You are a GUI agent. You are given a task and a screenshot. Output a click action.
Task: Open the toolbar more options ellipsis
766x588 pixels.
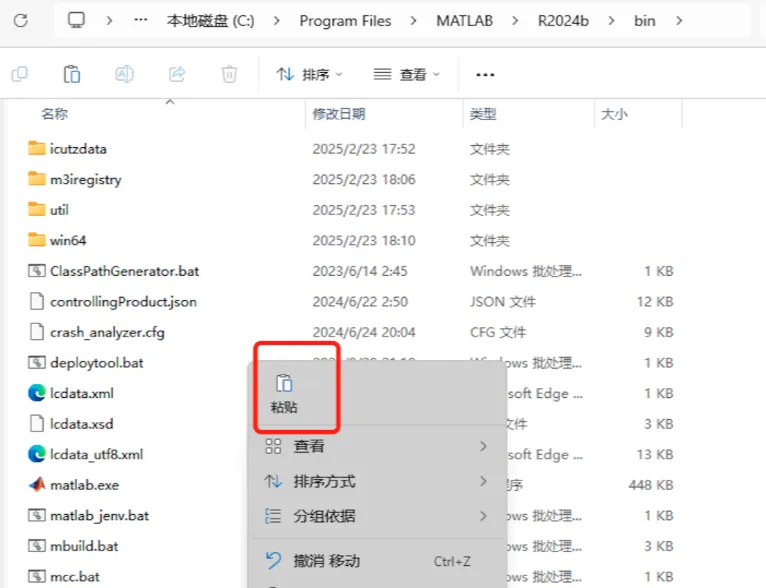click(485, 75)
